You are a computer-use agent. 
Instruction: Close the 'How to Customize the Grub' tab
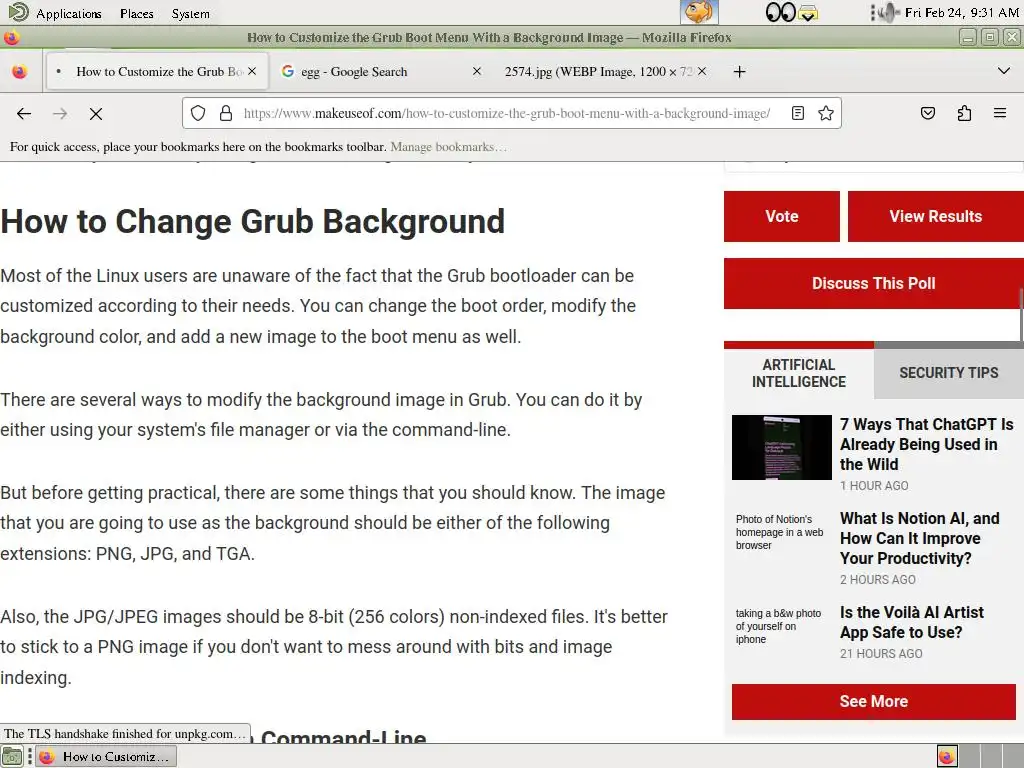click(x=252, y=71)
